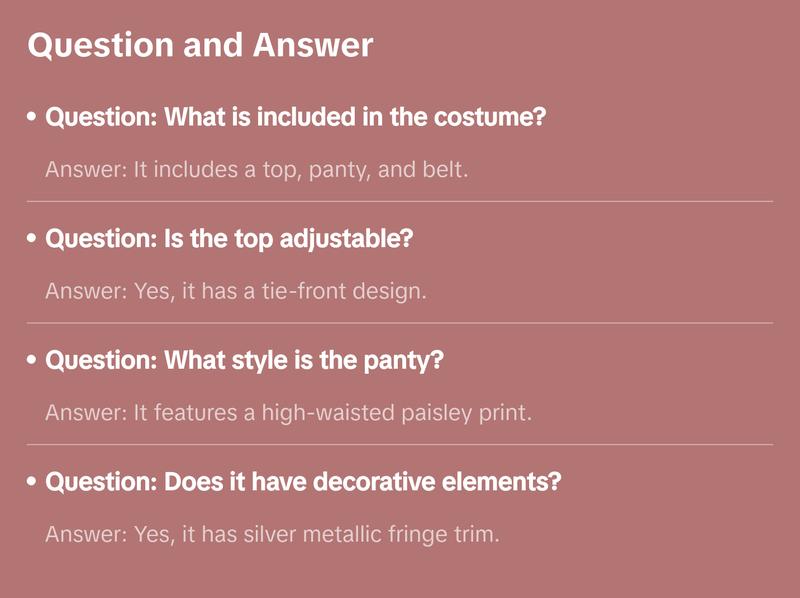Expand the "What style is the panty?" question

coord(244,360)
